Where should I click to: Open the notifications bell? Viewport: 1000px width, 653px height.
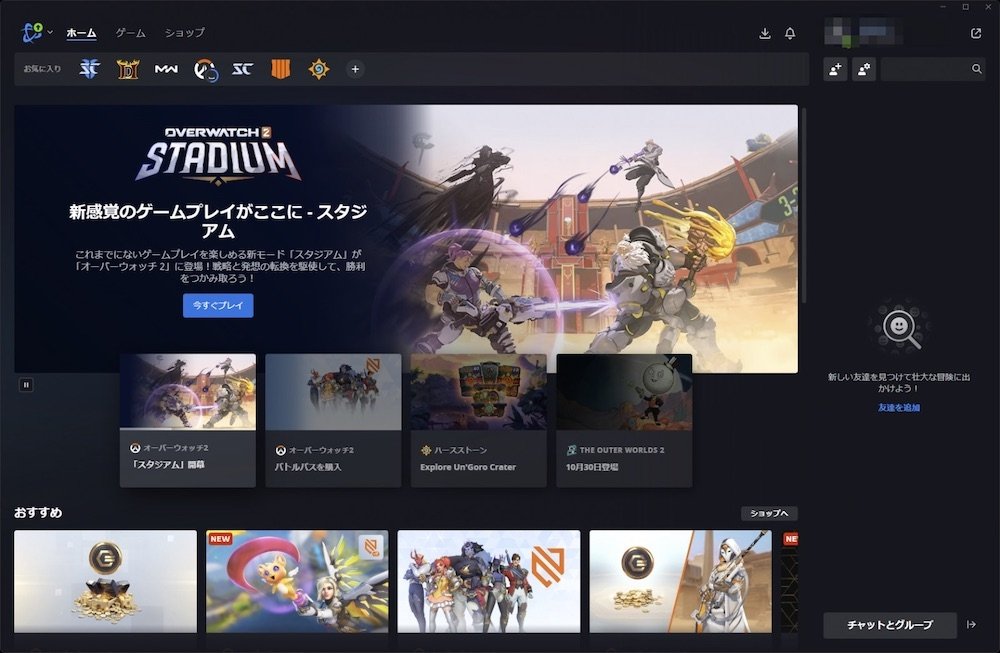tap(790, 33)
